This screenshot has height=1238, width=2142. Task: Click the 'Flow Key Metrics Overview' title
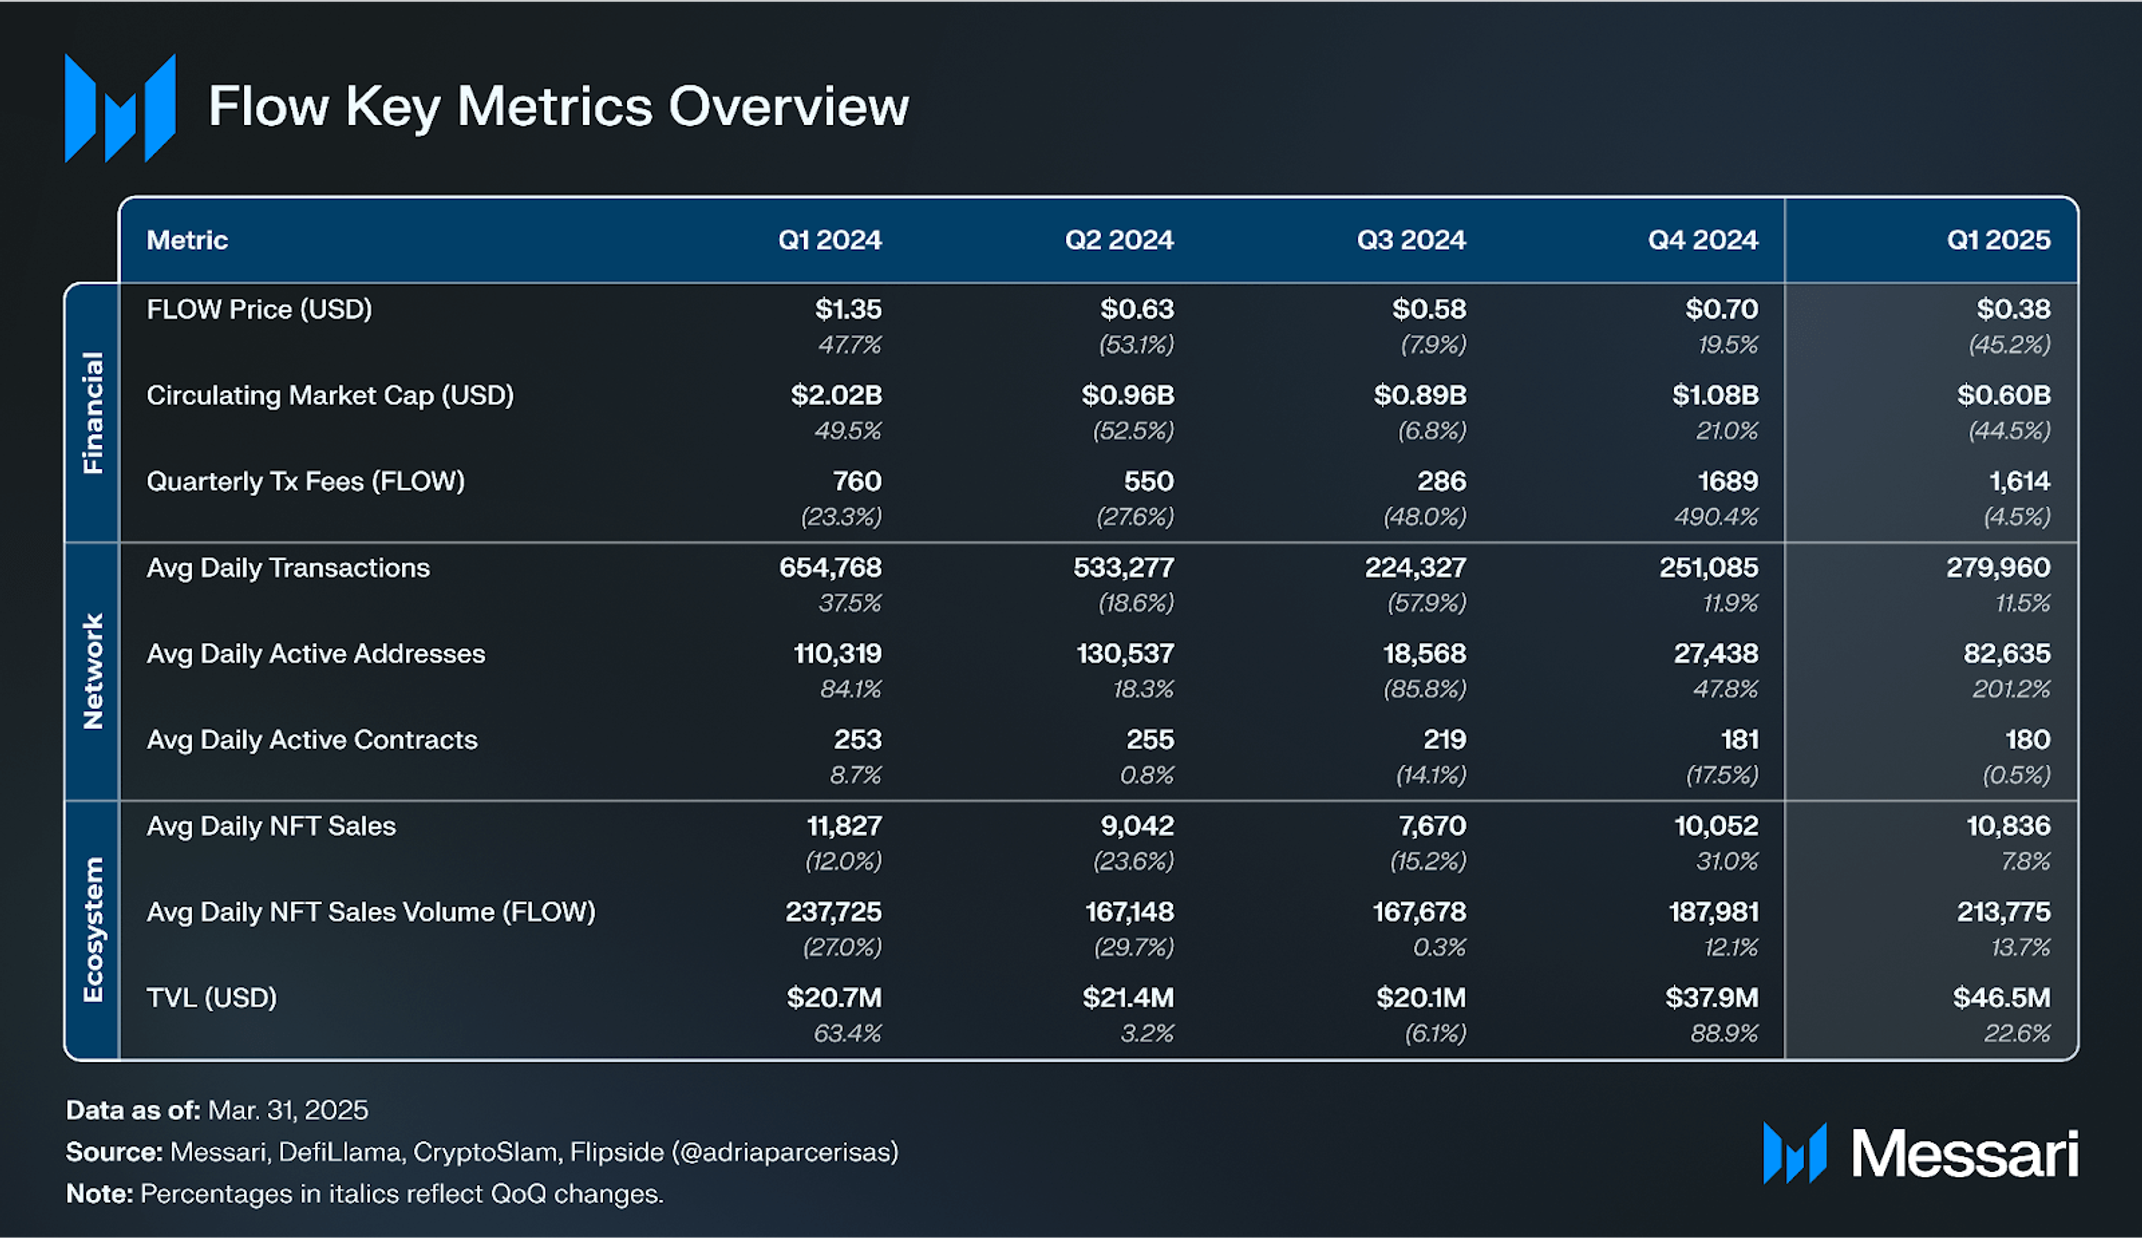coord(558,107)
